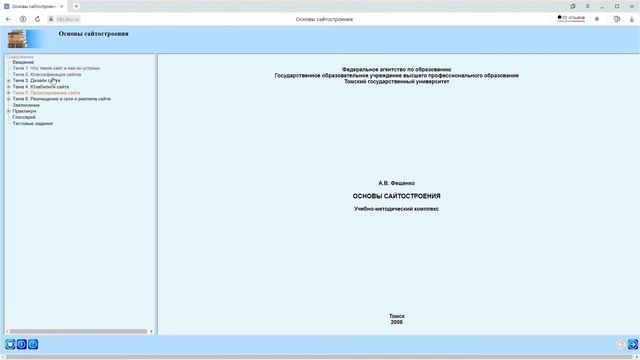Click the page bottom horizontal scrollbar
This screenshot has width=640, height=360.
pos(318,357)
